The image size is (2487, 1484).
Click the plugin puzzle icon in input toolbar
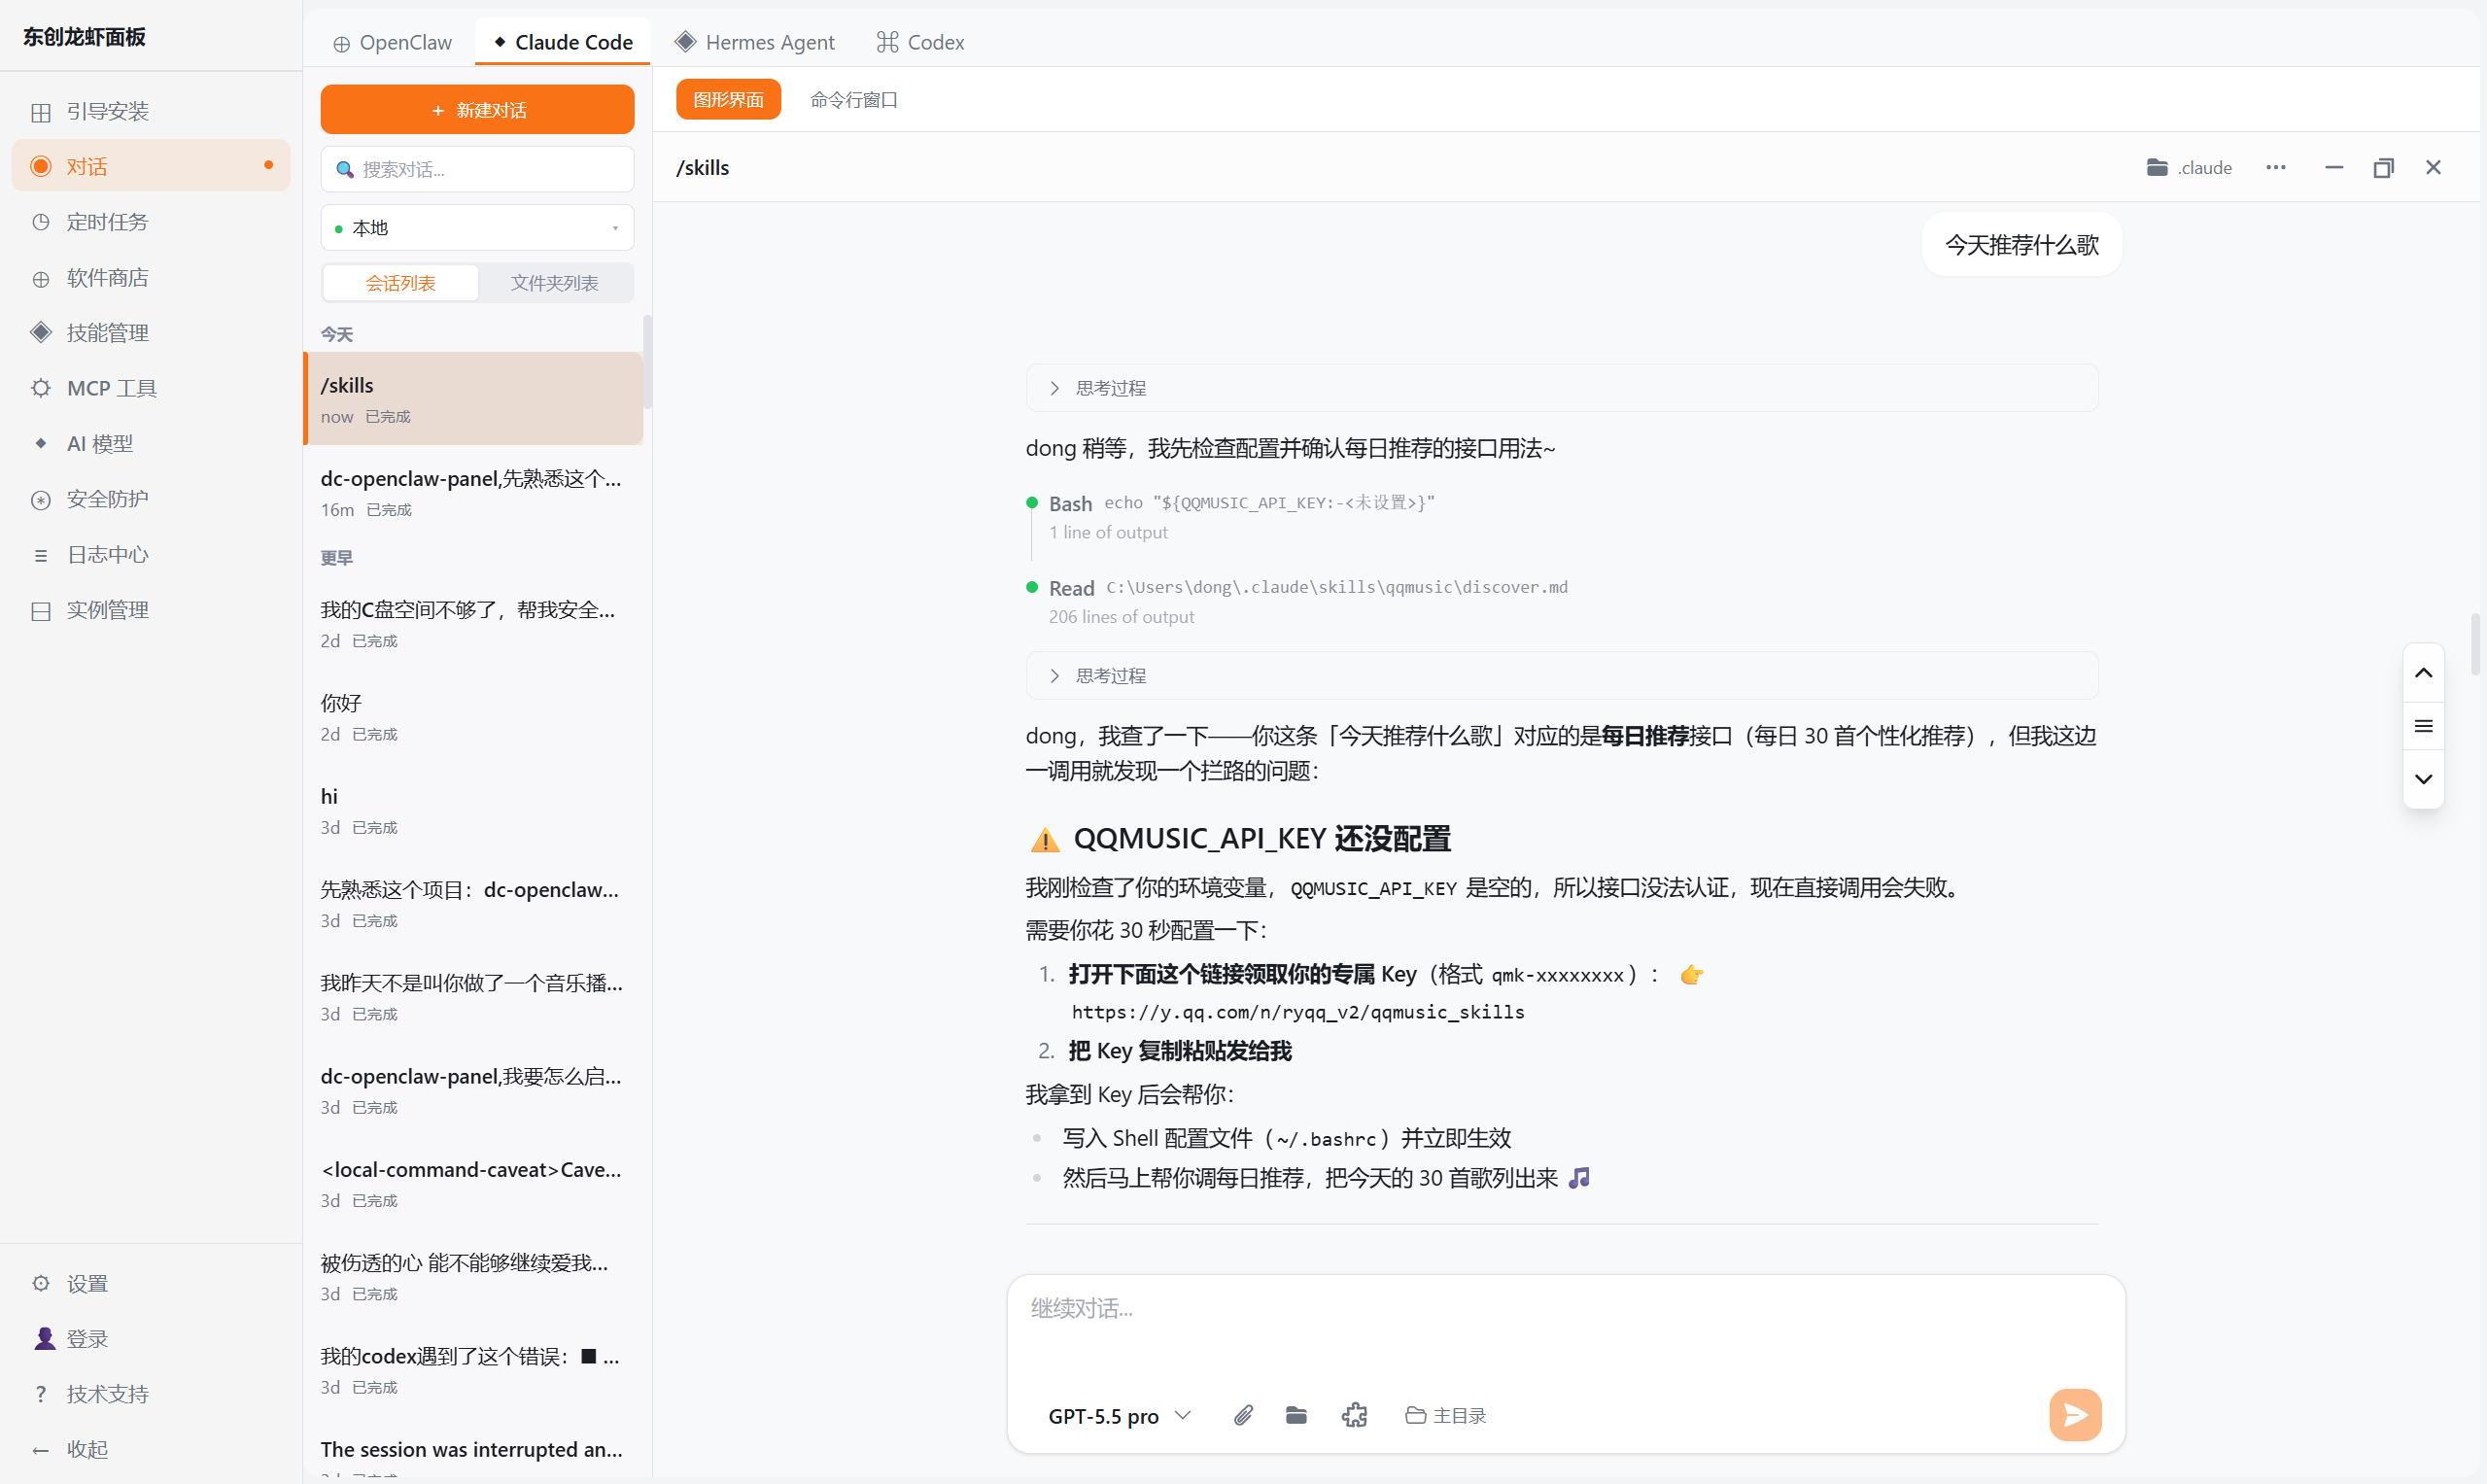coord(1354,1415)
